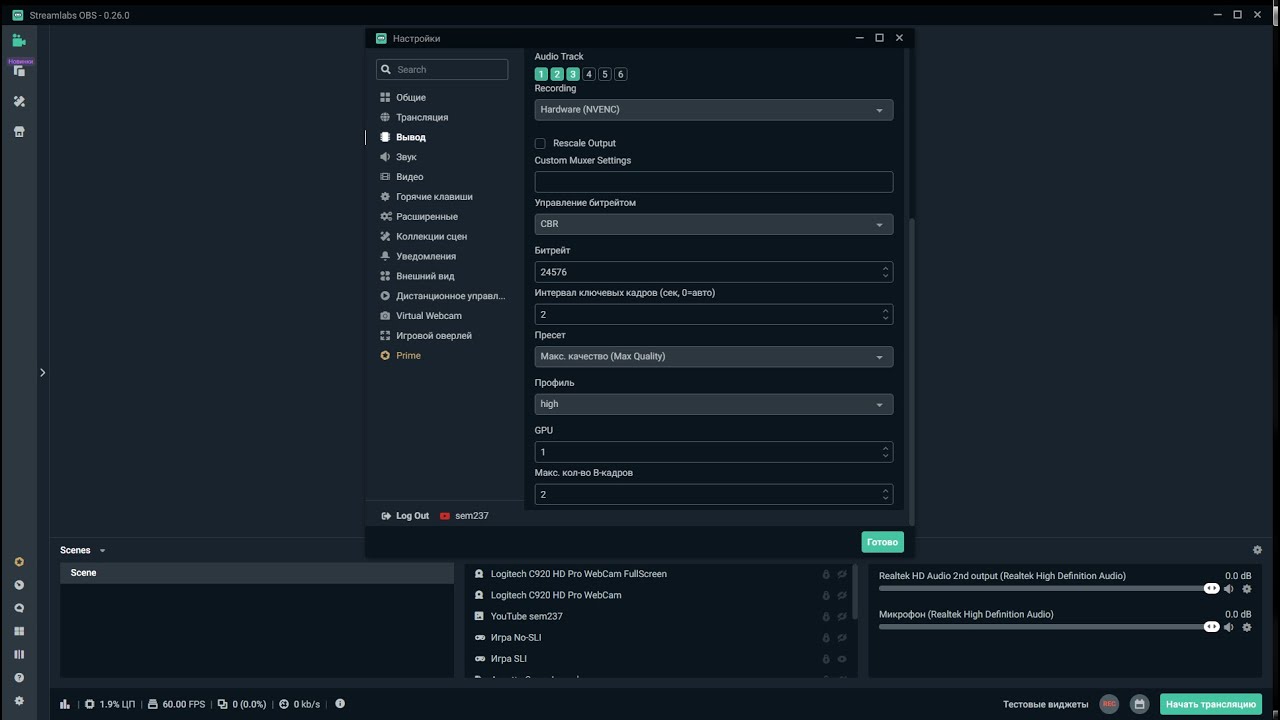The image size is (1280, 720).
Task: Mute the Realtek HD Audio 2nd output speaker icon
Action: point(1229,589)
